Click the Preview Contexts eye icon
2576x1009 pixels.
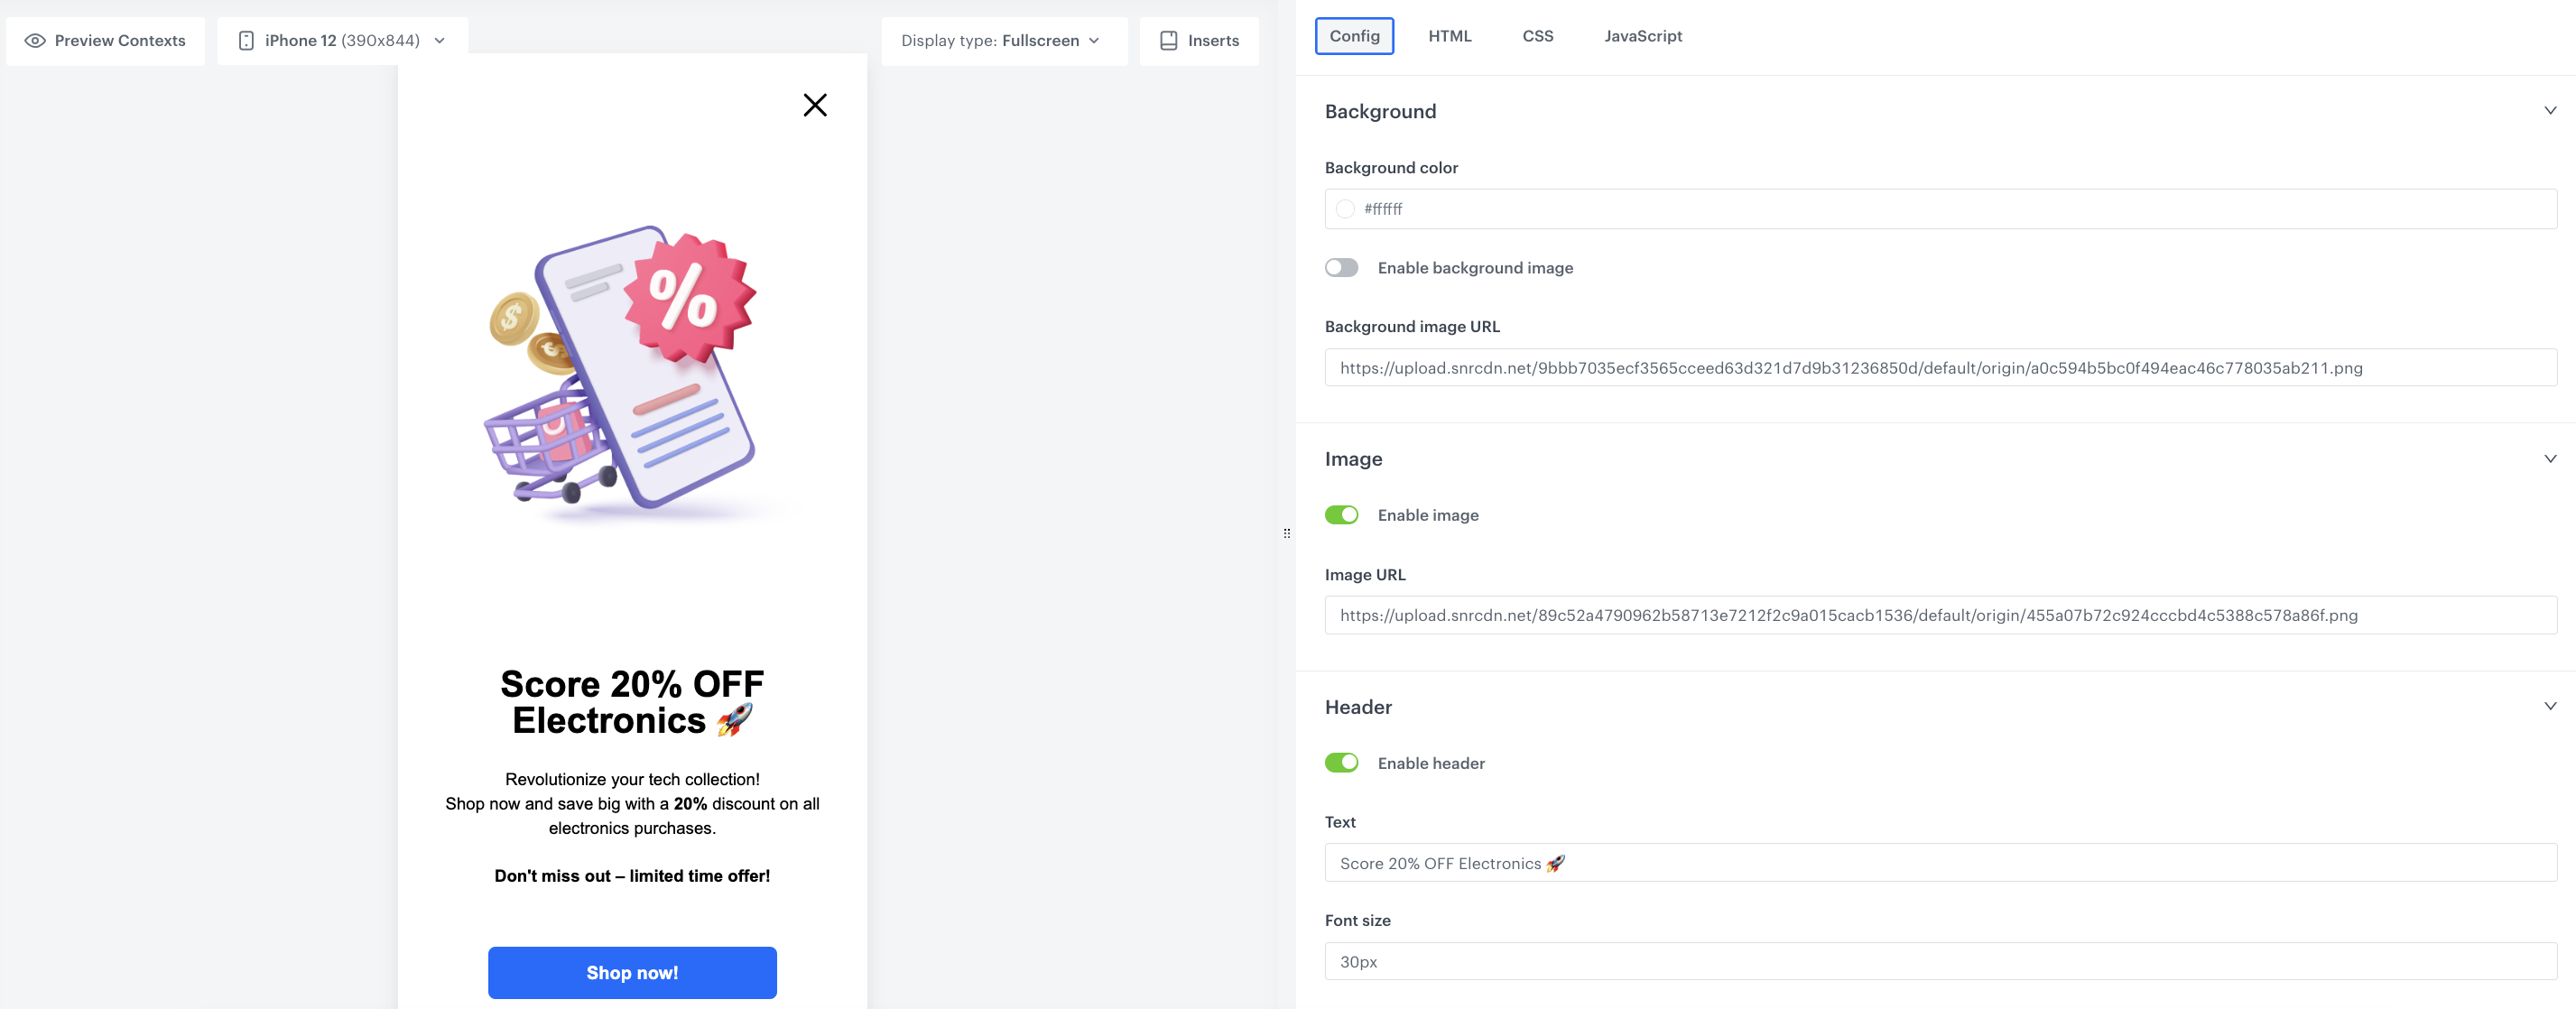(35, 40)
